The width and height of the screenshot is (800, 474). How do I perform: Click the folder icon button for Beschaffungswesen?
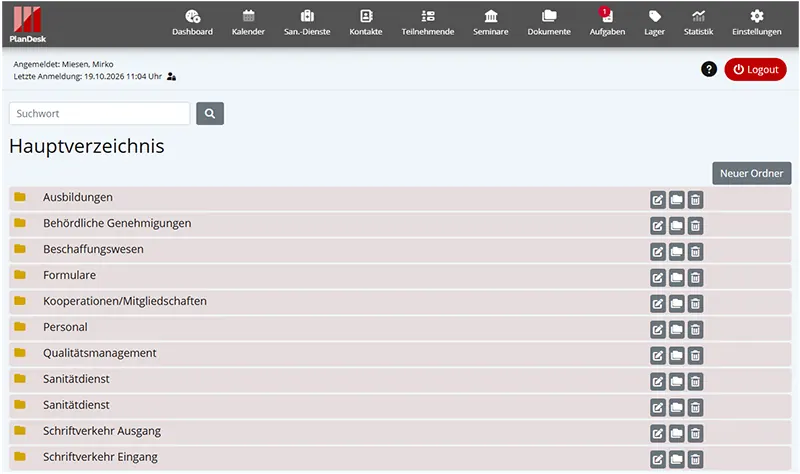point(677,252)
